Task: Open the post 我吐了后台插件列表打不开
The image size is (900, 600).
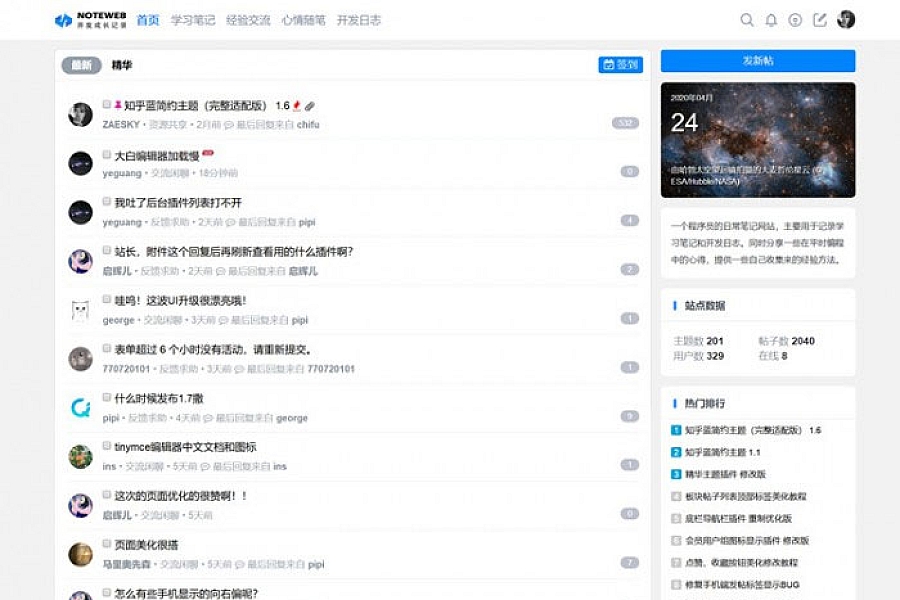Action: [178, 203]
